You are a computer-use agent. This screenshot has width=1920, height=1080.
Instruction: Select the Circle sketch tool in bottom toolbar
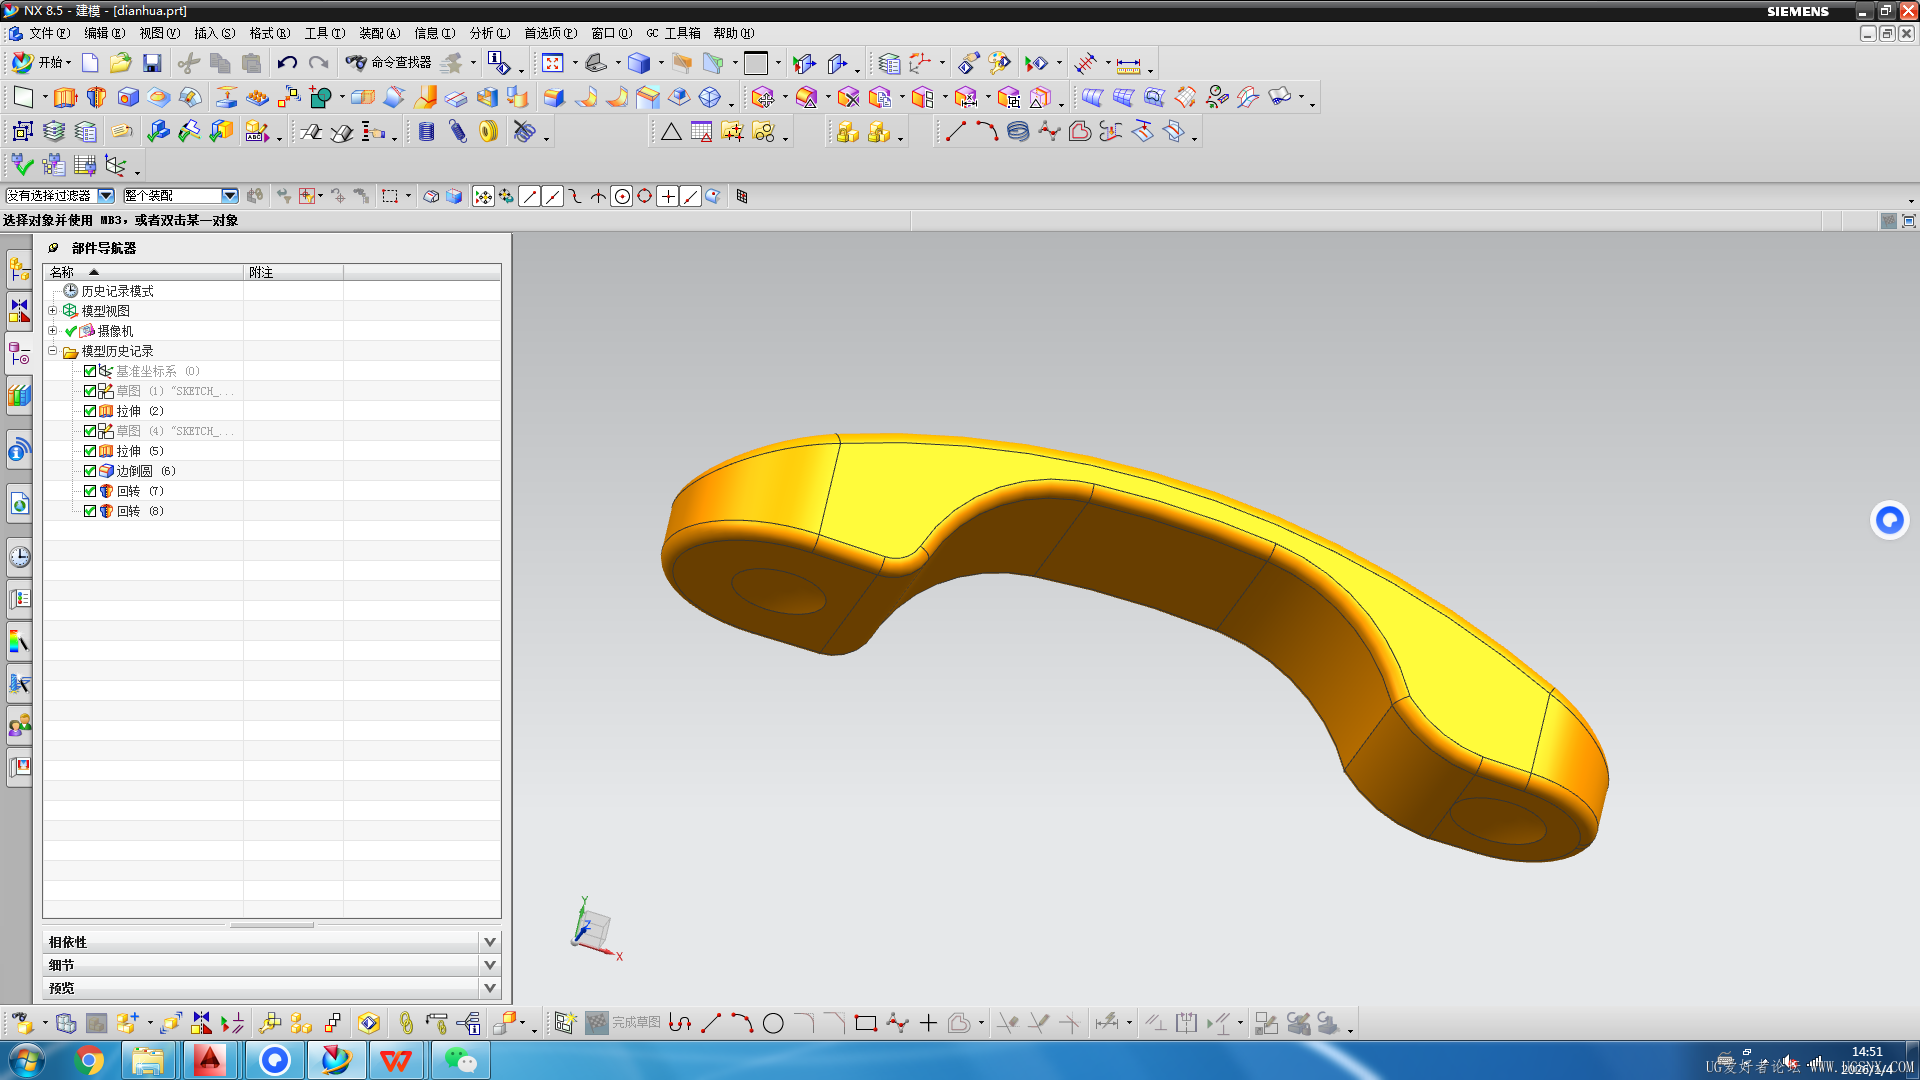[773, 1023]
